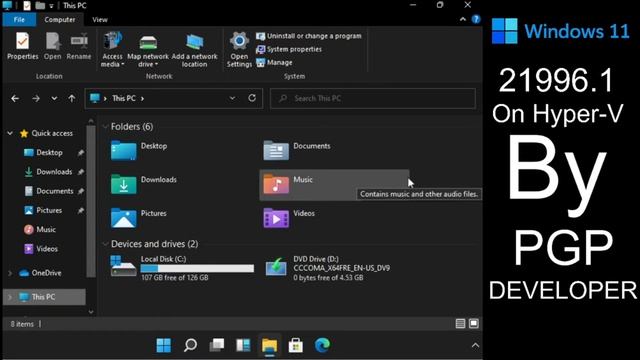
Task: Open Search from the taskbar
Action: 190,345
